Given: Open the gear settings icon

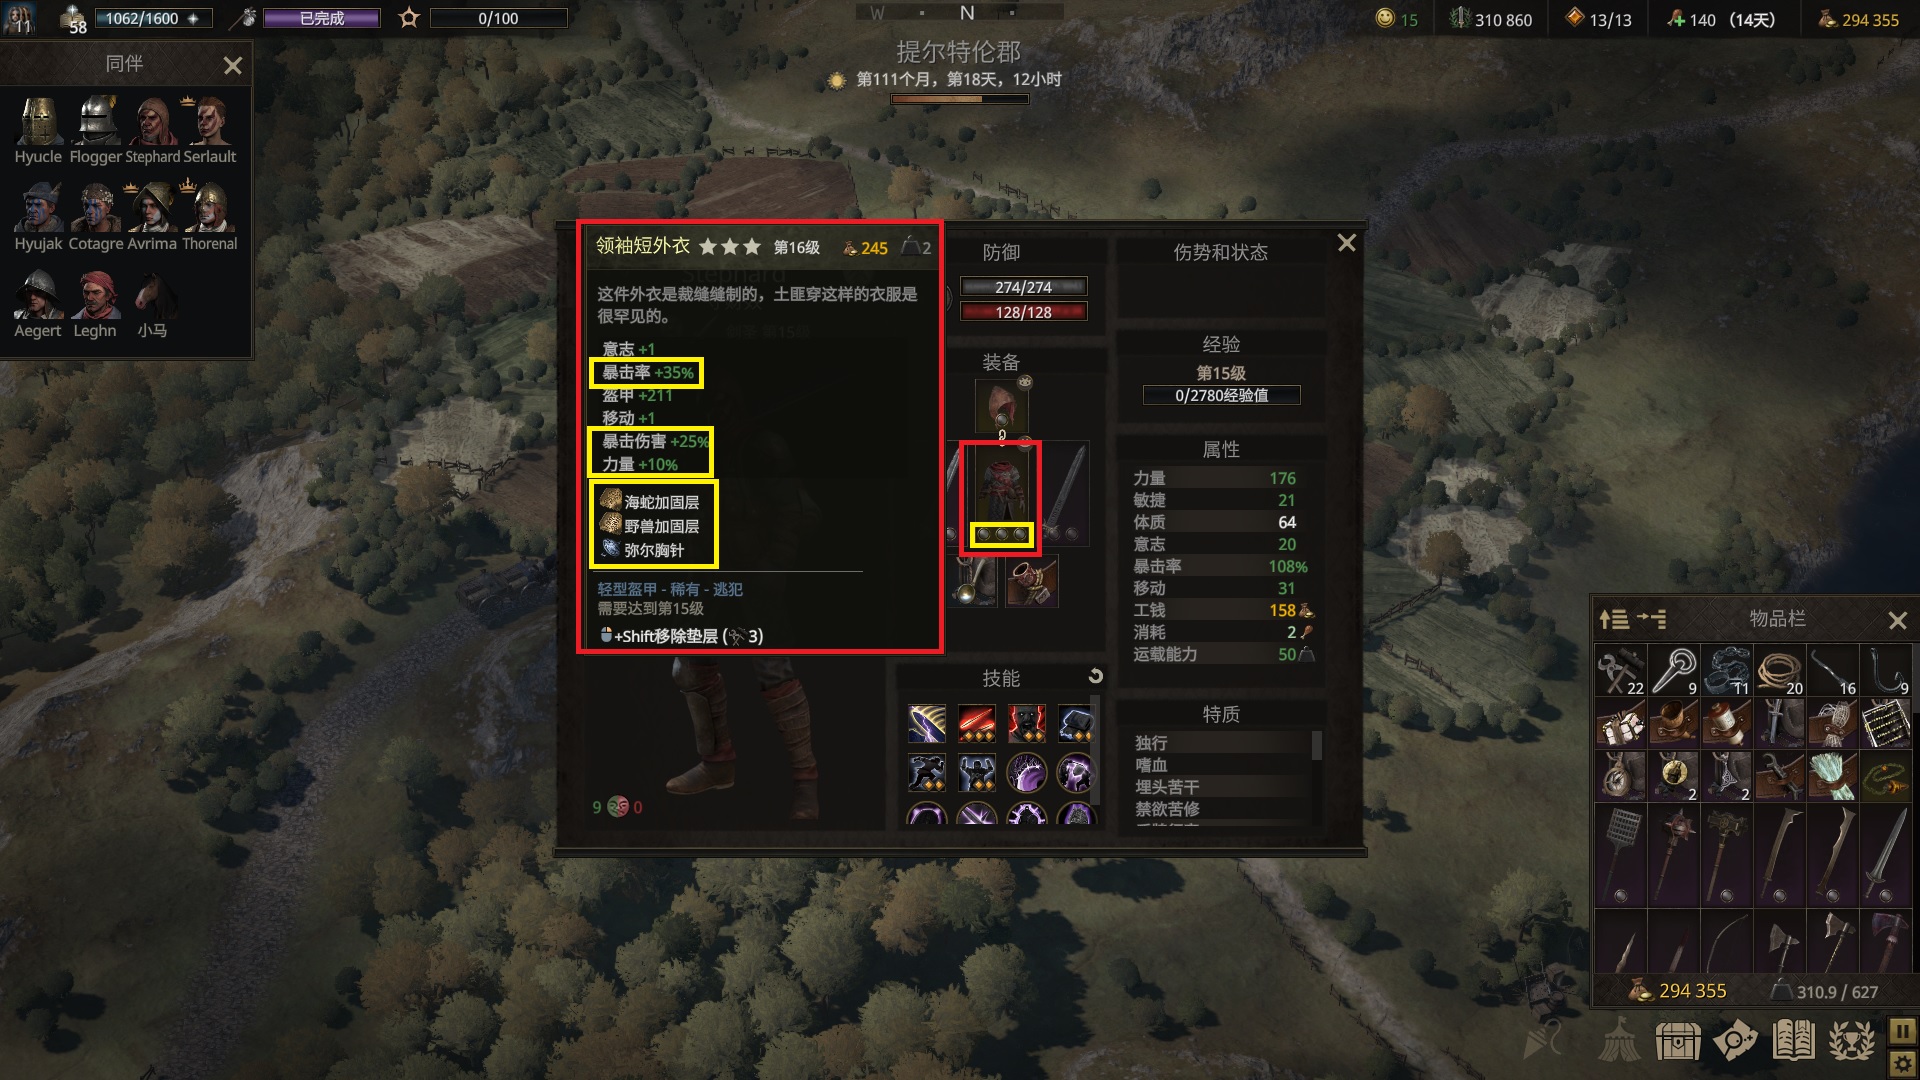Looking at the screenshot, I should coord(1902,1063).
